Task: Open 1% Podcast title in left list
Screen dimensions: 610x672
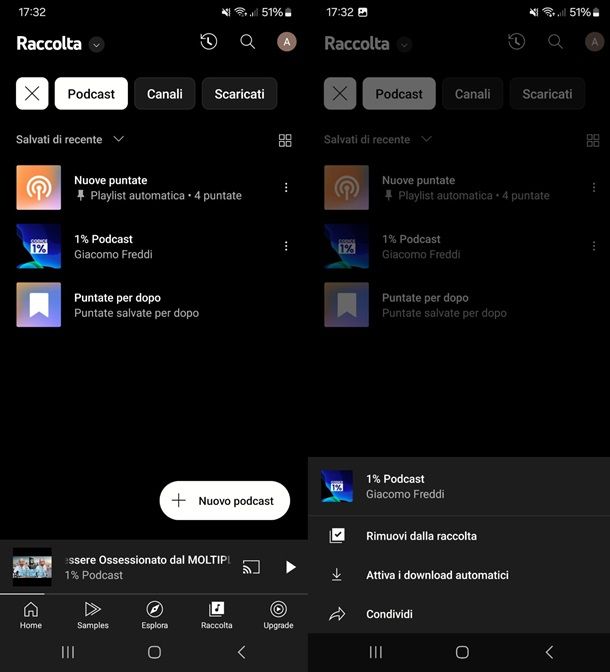Action: click(103, 239)
